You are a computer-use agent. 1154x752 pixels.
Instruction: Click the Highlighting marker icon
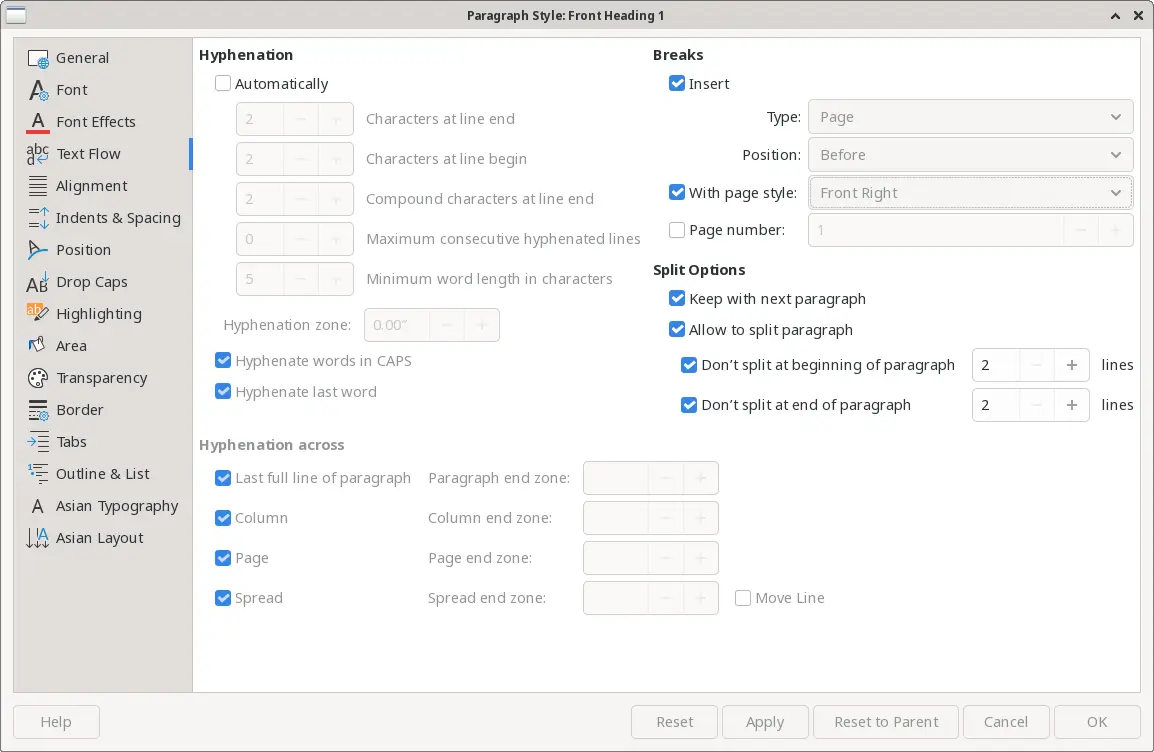click(38, 313)
